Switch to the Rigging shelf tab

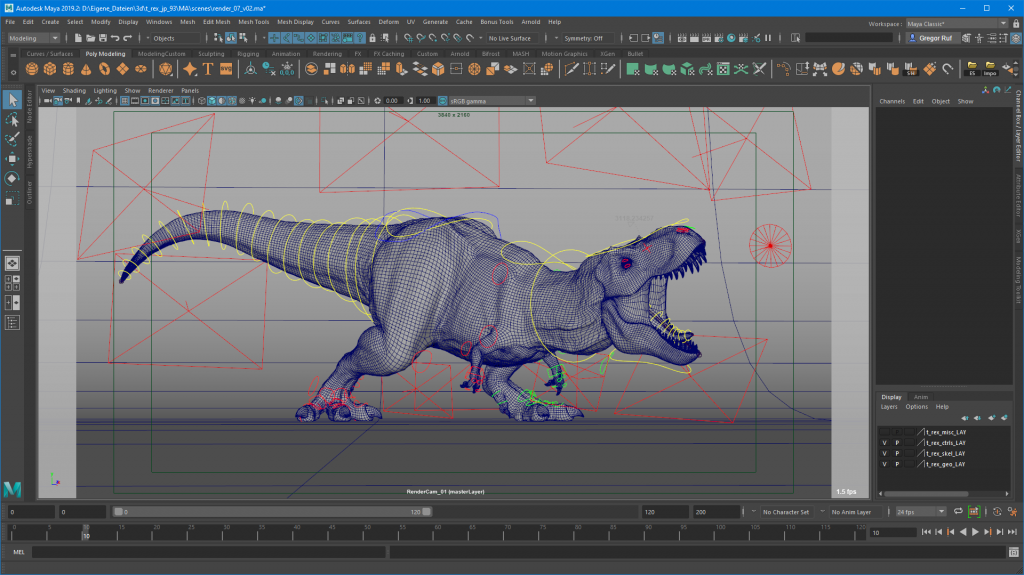click(248, 54)
